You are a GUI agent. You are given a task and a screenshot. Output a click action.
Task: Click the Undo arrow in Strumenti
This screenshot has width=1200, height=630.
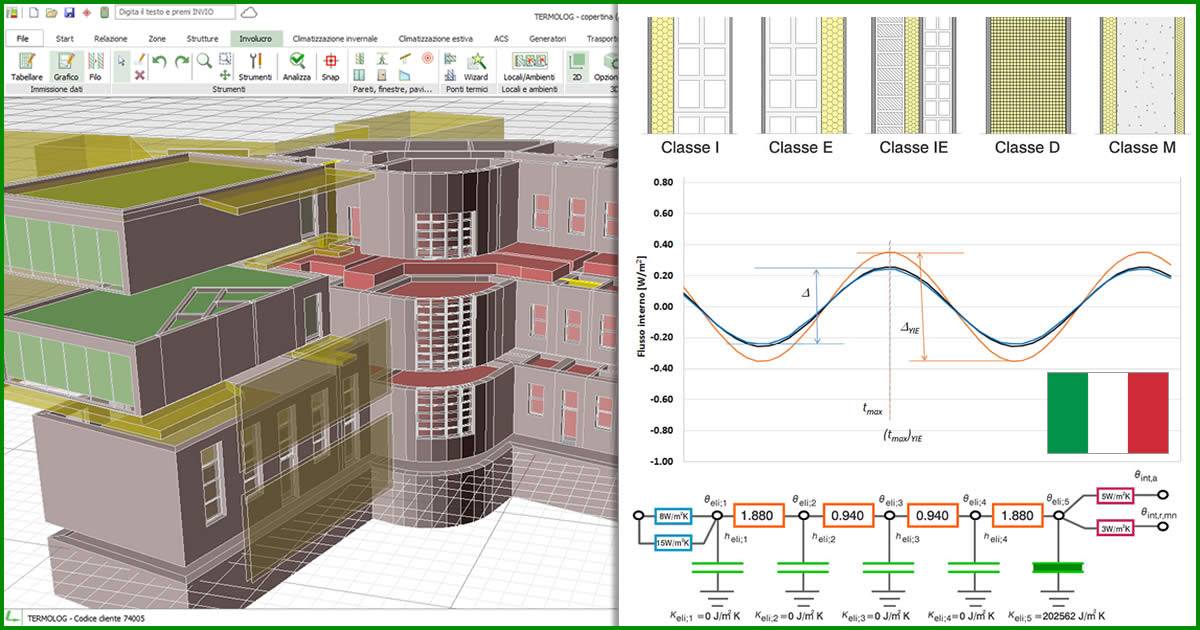160,61
